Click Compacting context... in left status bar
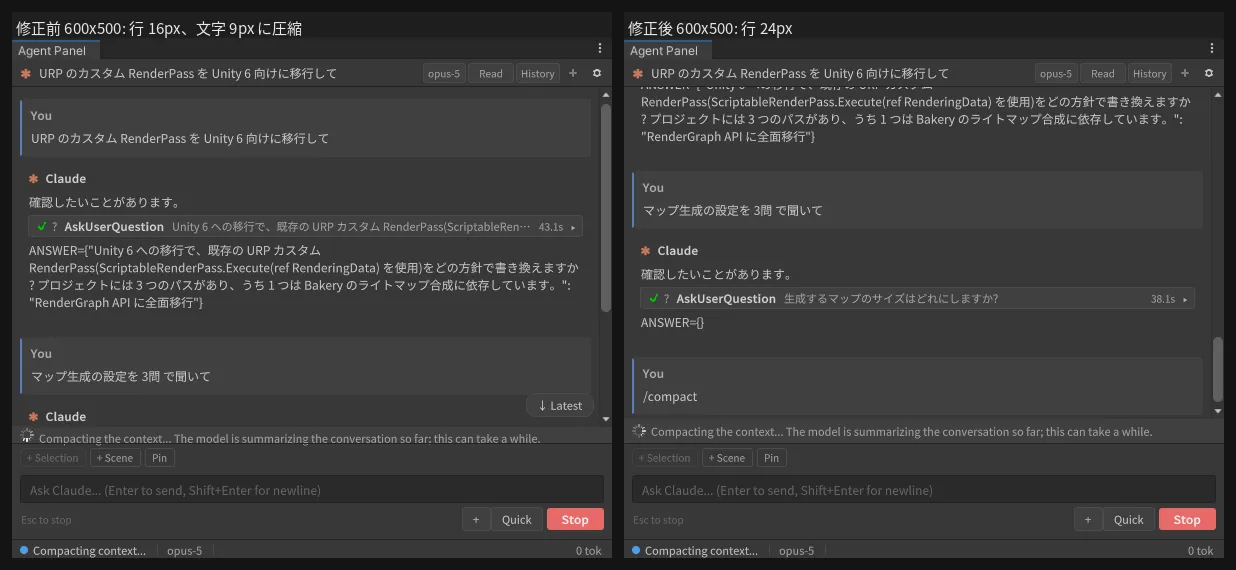This screenshot has height=570, width=1236. coord(89,550)
